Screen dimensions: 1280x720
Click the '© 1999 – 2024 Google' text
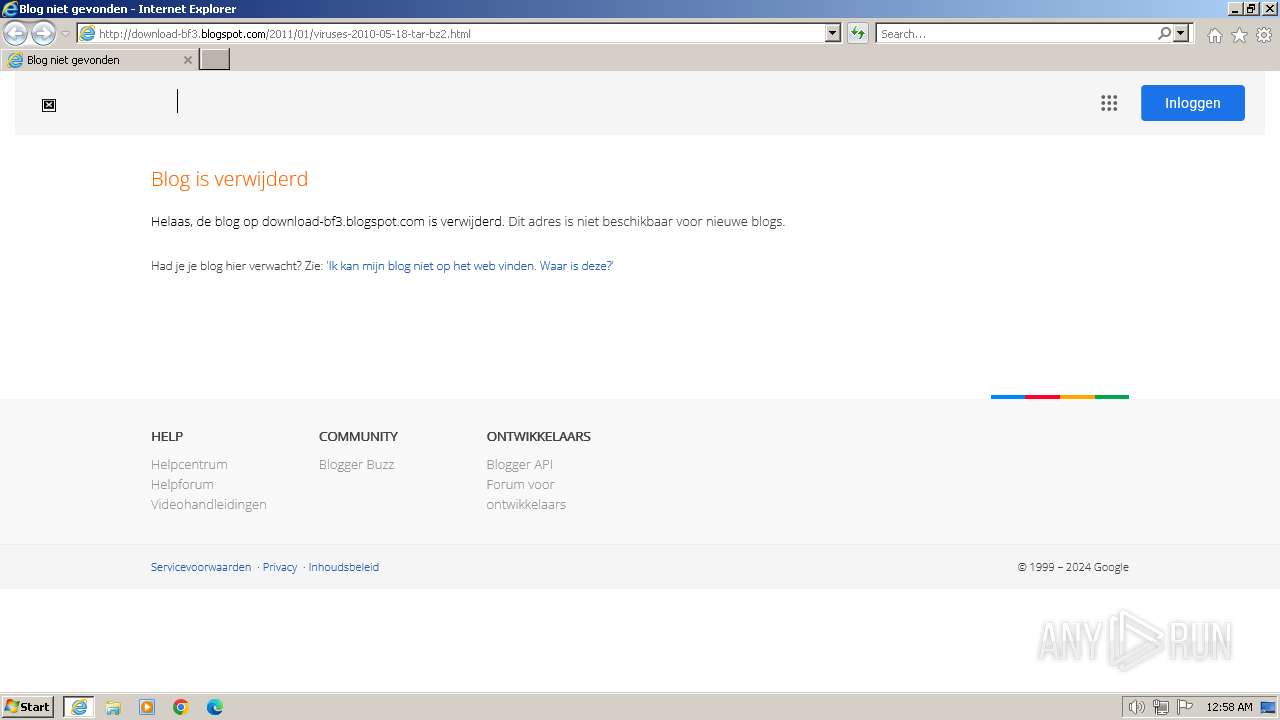(1073, 567)
